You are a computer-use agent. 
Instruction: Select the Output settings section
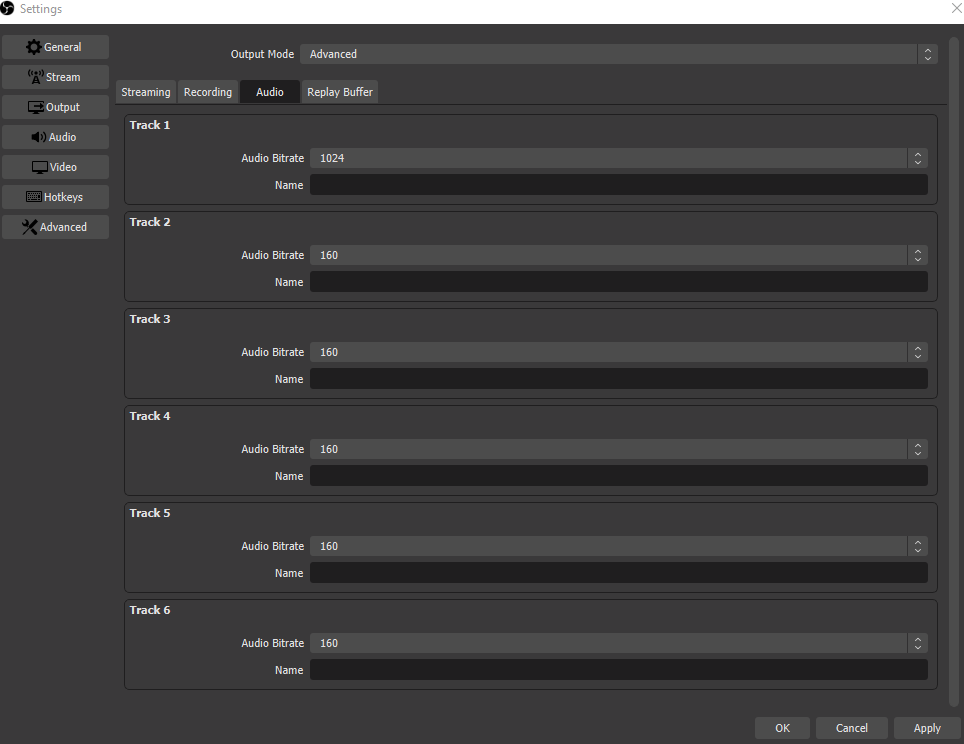click(55, 107)
